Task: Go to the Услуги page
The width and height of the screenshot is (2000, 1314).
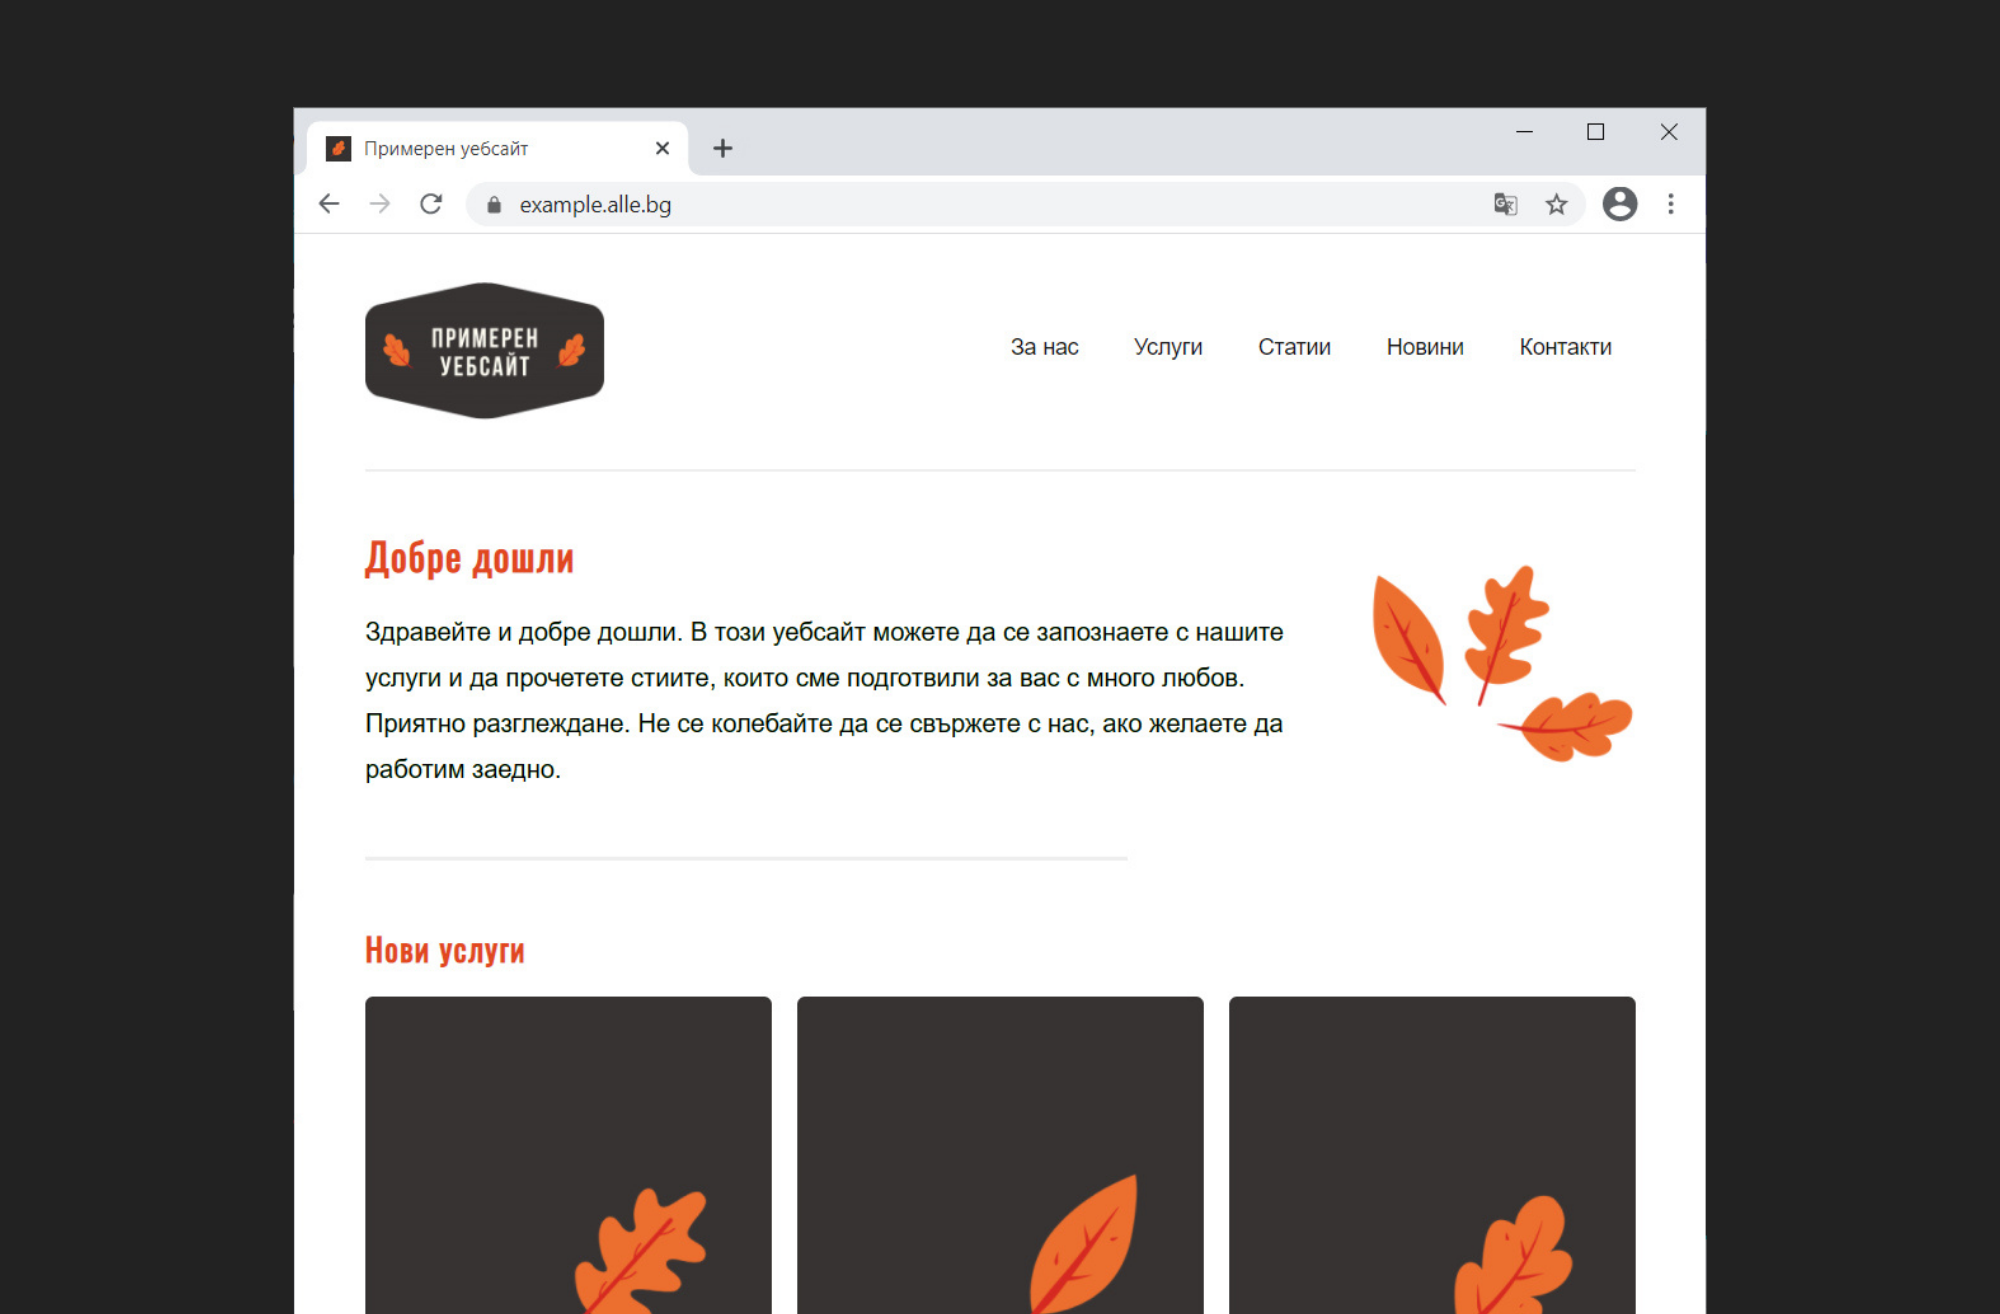Action: (x=1168, y=347)
